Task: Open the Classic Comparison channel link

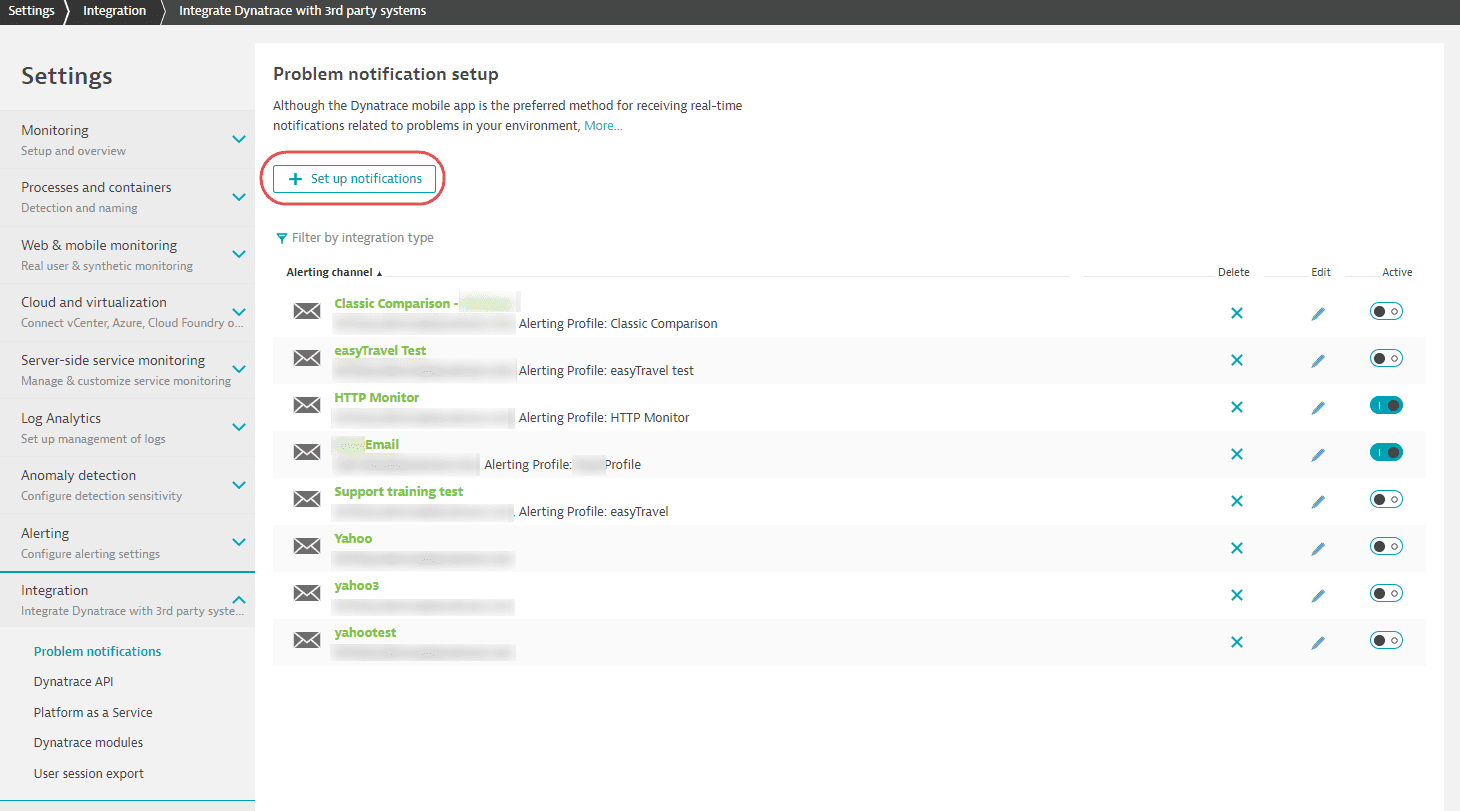Action: coord(396,304)
